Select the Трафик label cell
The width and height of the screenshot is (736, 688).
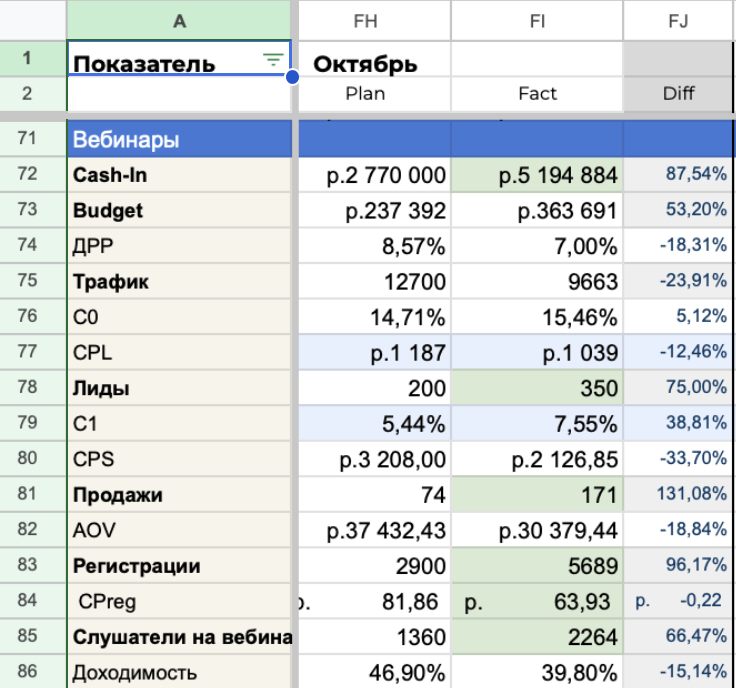[179, 282]
